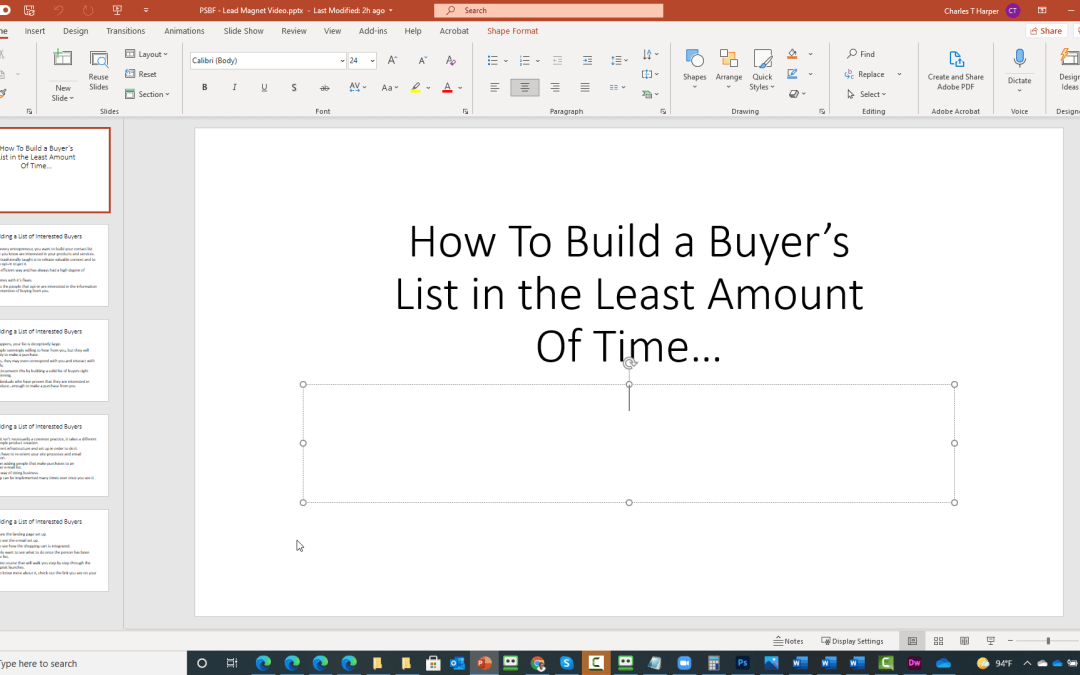Open Bullets dropdown arrow
This screenshot has width=1080, height=675.
pyautogui.click(x=506, y=61)
